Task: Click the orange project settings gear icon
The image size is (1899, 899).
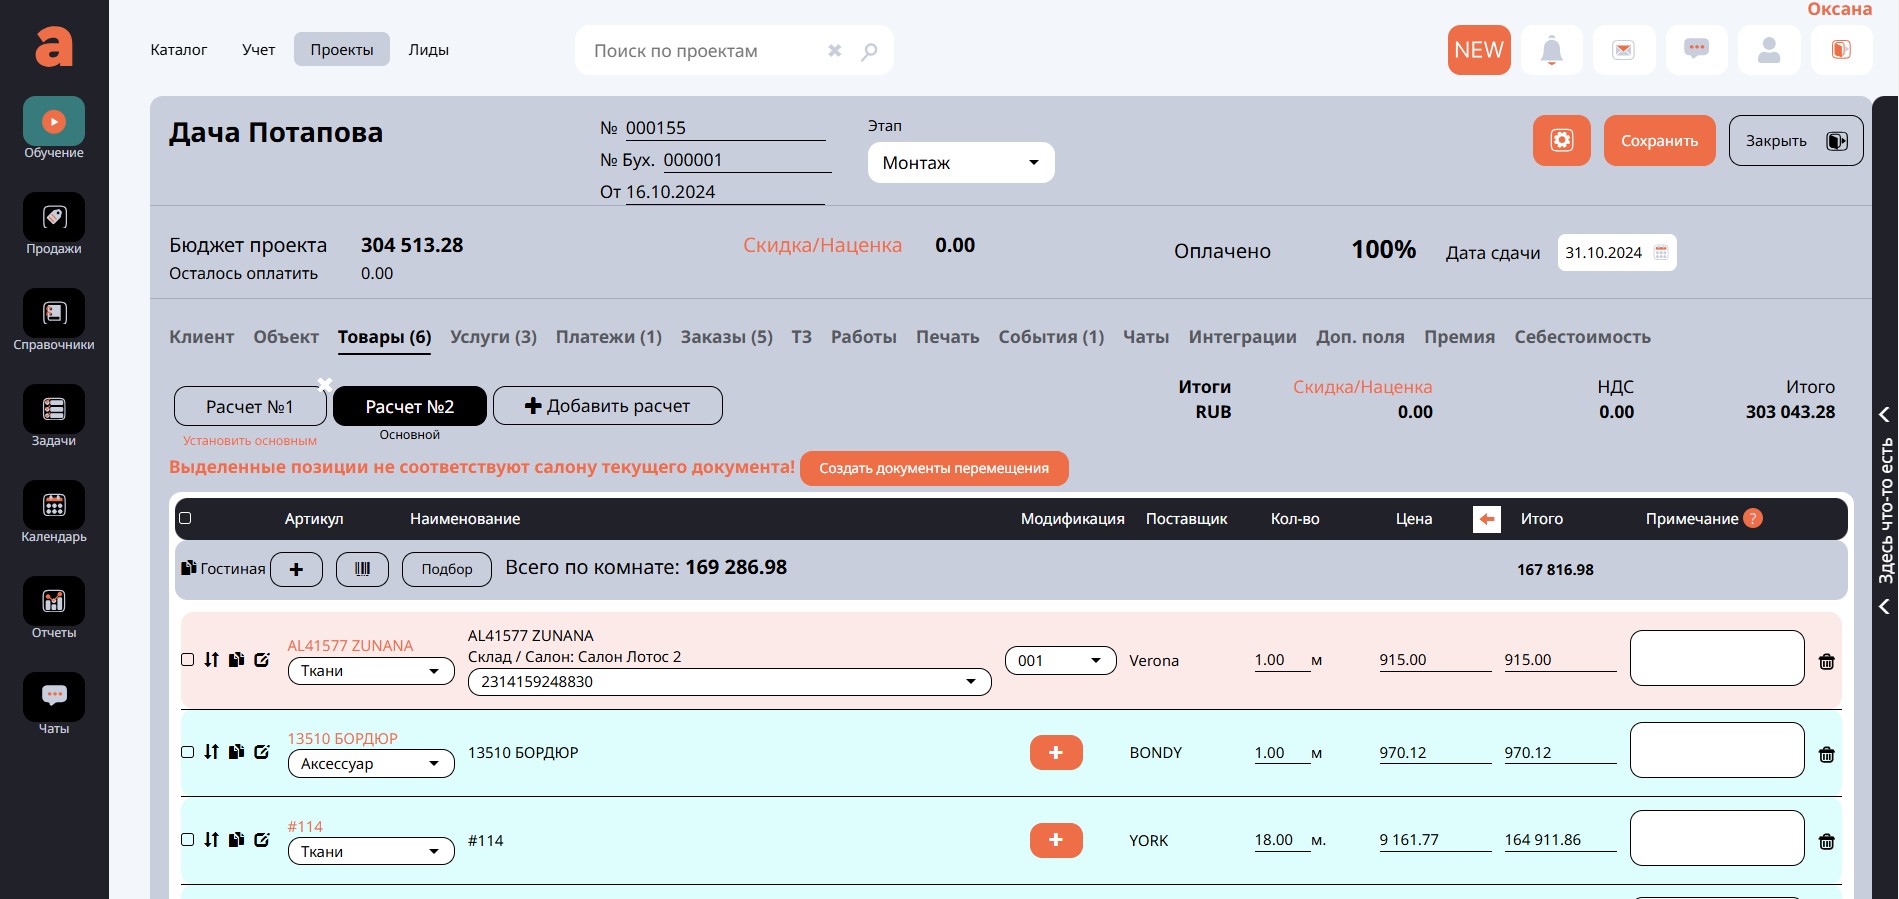Action: [x=1561, y=141]
